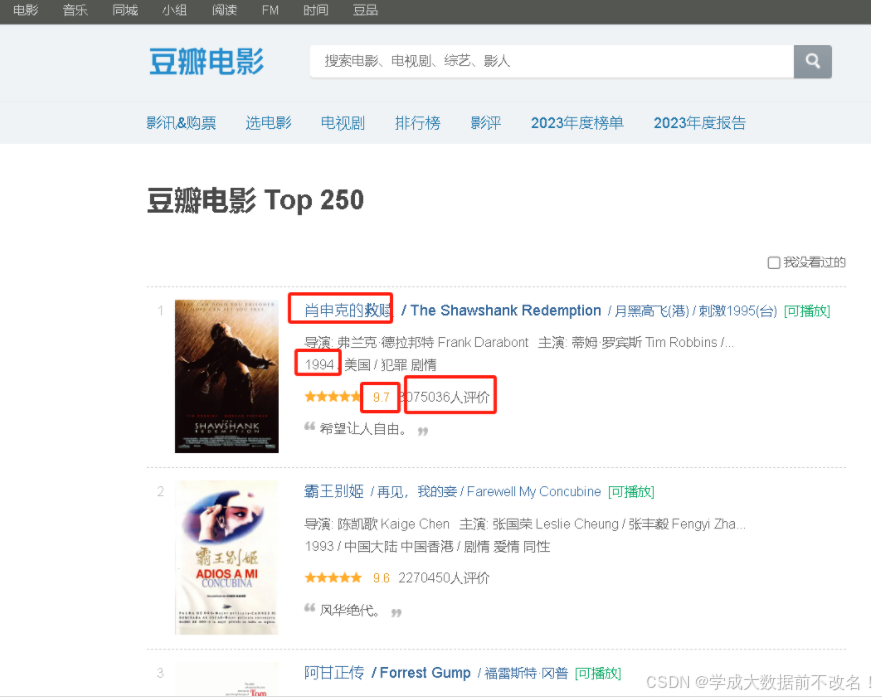This screenshot has height=697, width=882.
Task: Open 时间 in the top bar
Action: click(x=316, y=10)
